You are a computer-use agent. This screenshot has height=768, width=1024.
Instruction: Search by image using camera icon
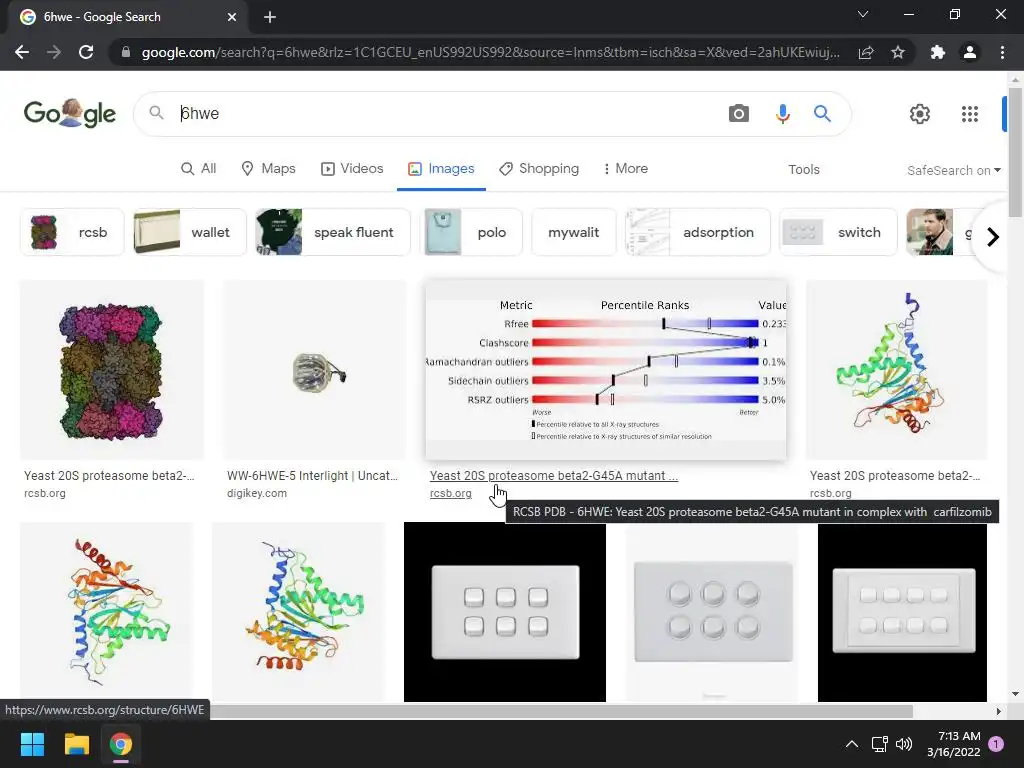(x=739, y=114)
